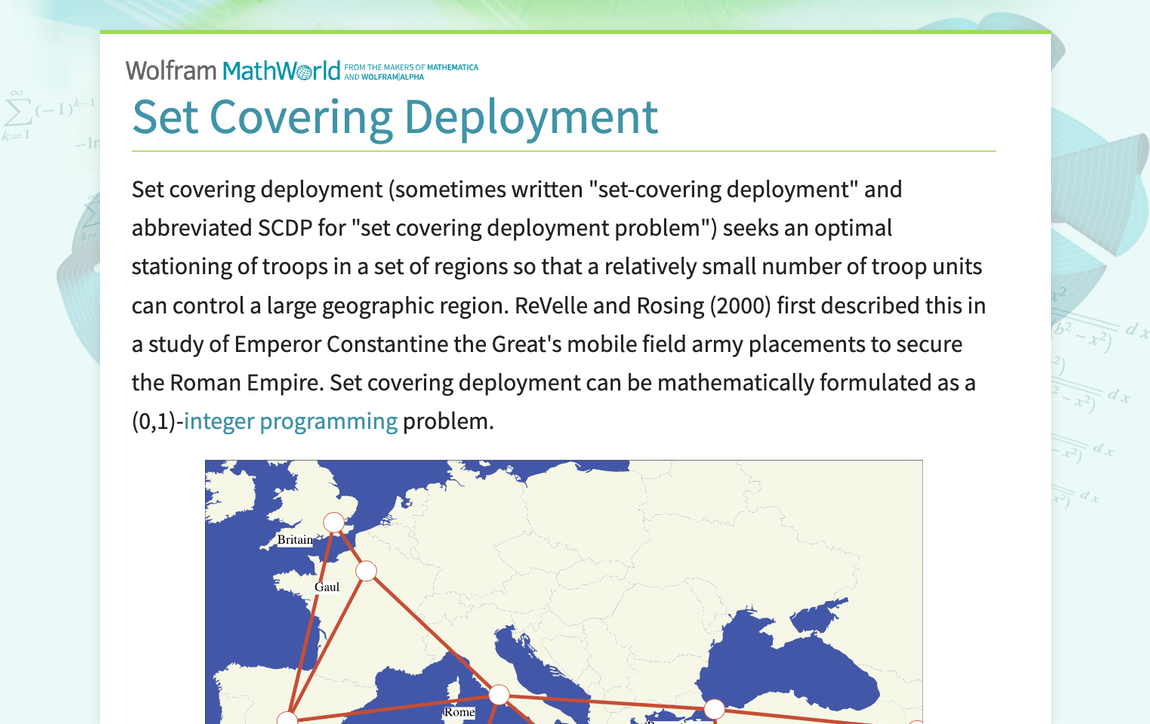Image resolution: width=1150 pixels, height=724 pixels.
Task: Click the Britain label on the map
Action: (x=295, y=540)
